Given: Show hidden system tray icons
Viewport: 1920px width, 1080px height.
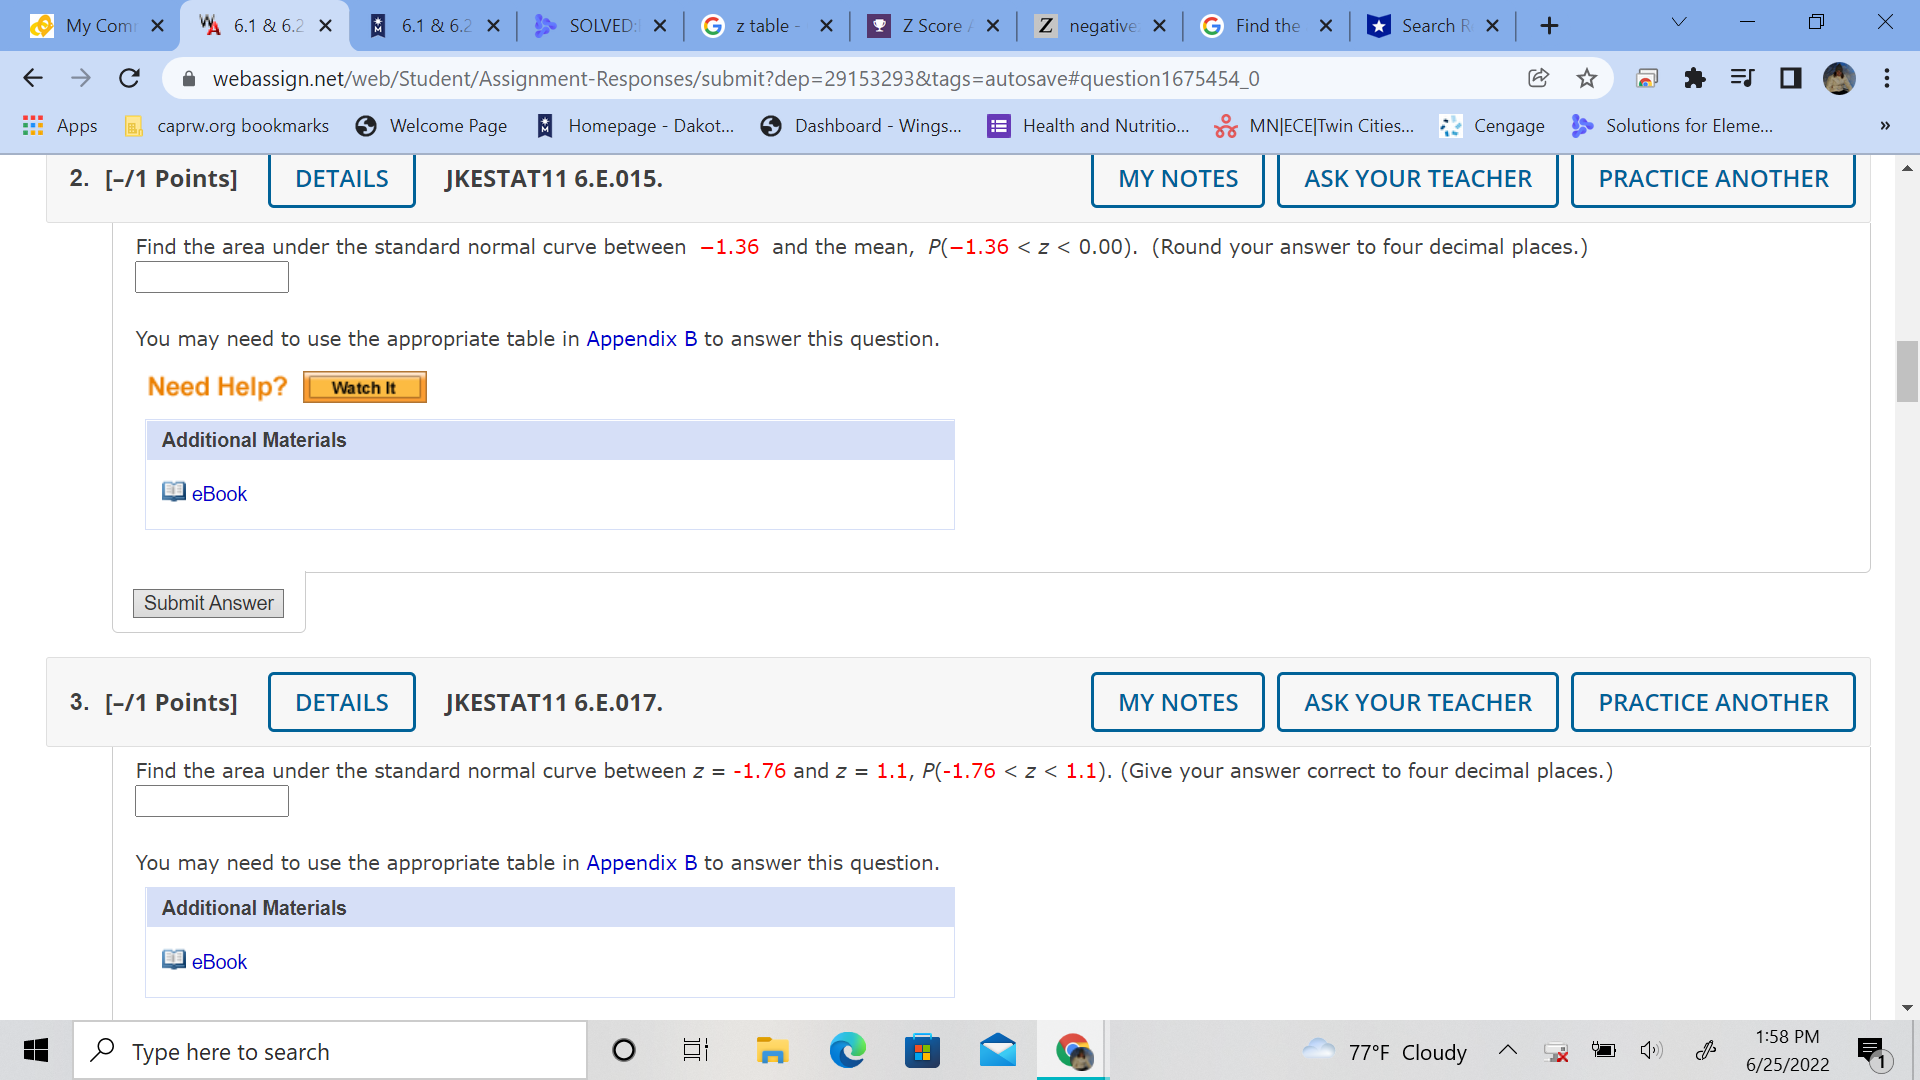Looking at the screenshot, I should 1507,1050.
